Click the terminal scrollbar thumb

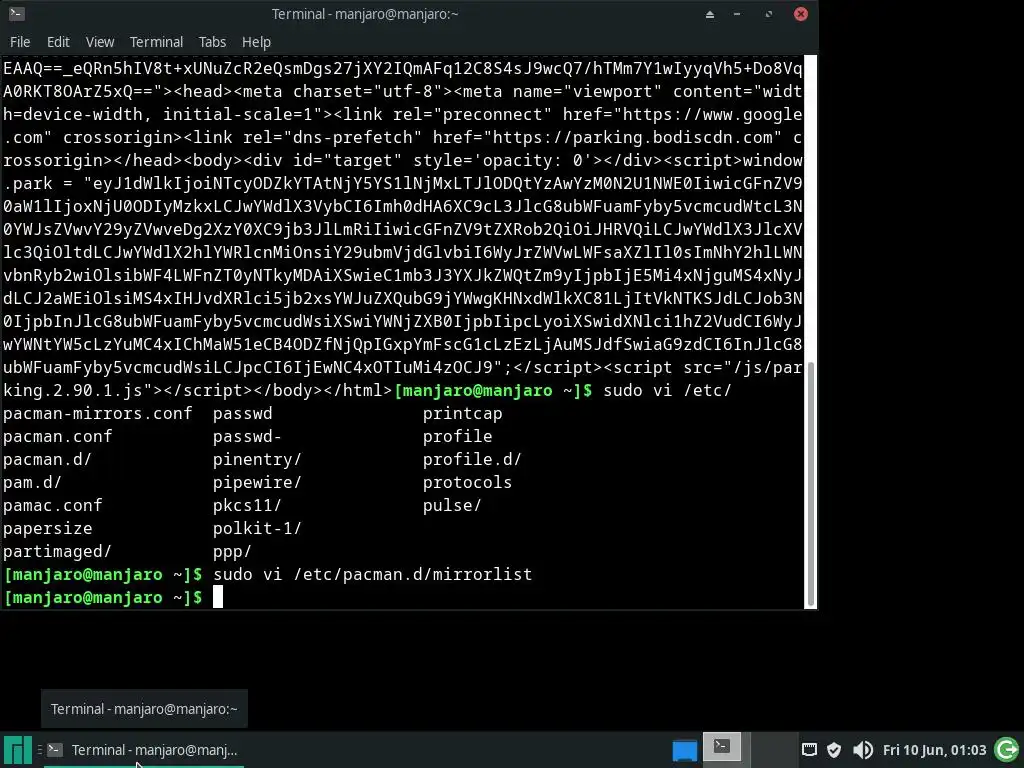(811, 484)
